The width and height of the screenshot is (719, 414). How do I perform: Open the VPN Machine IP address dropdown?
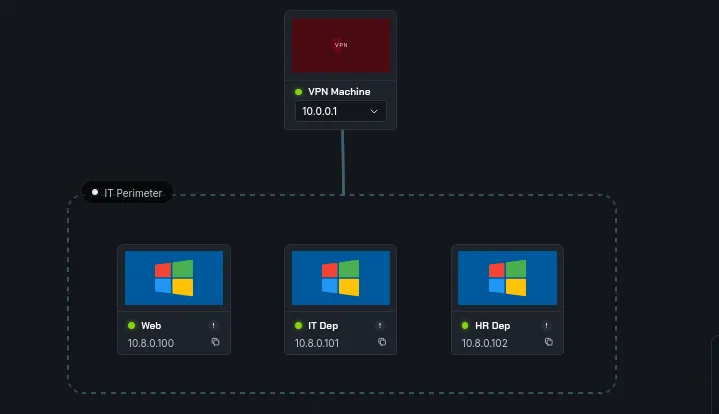(341, 111)
